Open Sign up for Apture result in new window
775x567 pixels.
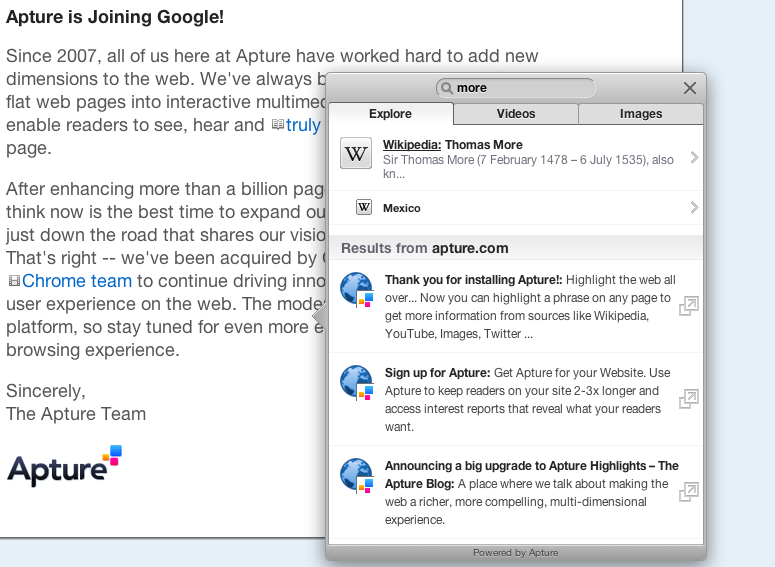pos(688,399)
